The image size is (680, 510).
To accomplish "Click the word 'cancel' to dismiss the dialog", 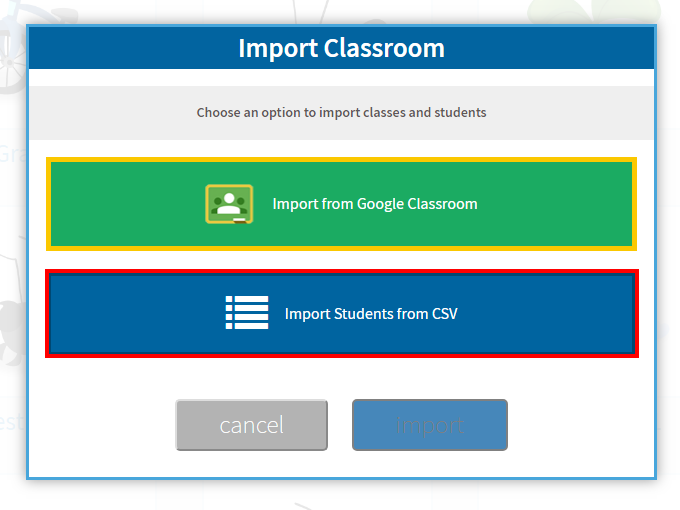I will pyautogui.click(x=251, y=425).
